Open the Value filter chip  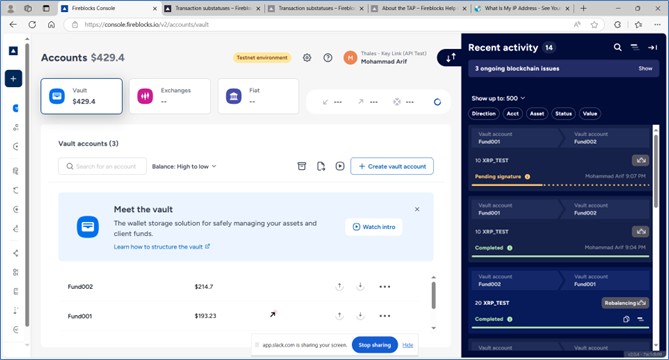[590, 113]
